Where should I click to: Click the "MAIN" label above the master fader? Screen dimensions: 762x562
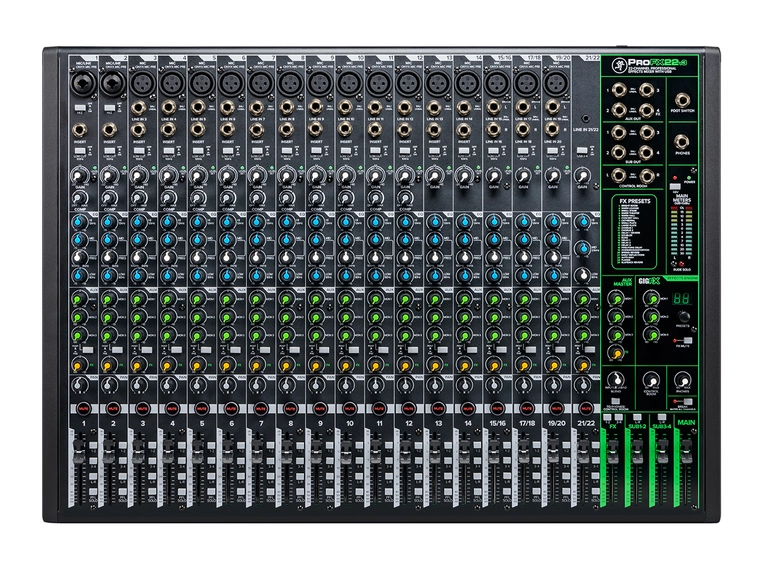[x=686, y=422]
